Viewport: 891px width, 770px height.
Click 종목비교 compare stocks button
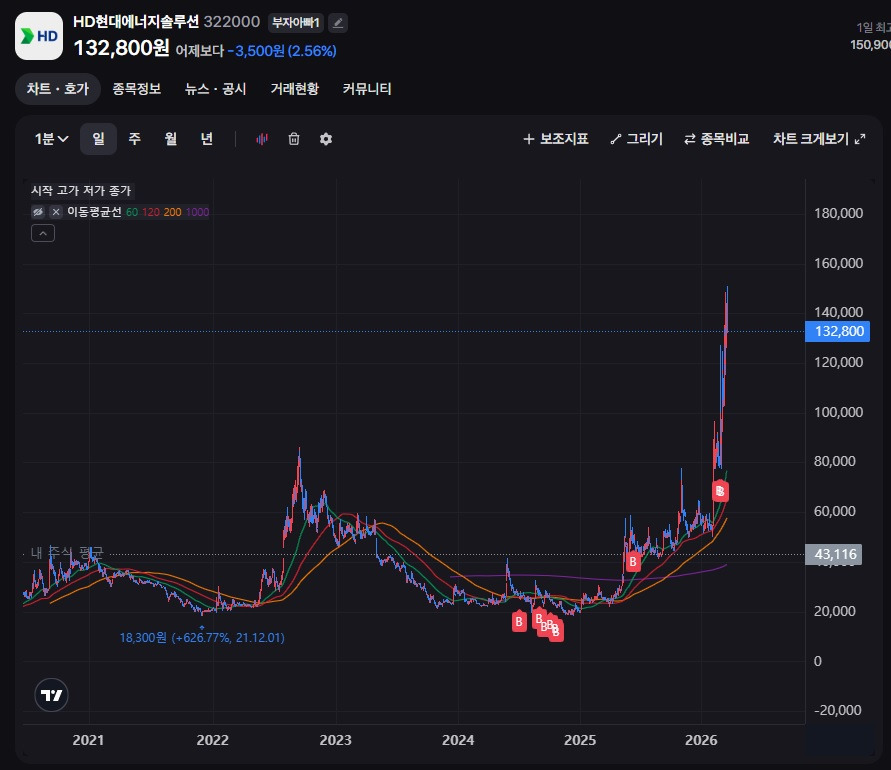716,139
